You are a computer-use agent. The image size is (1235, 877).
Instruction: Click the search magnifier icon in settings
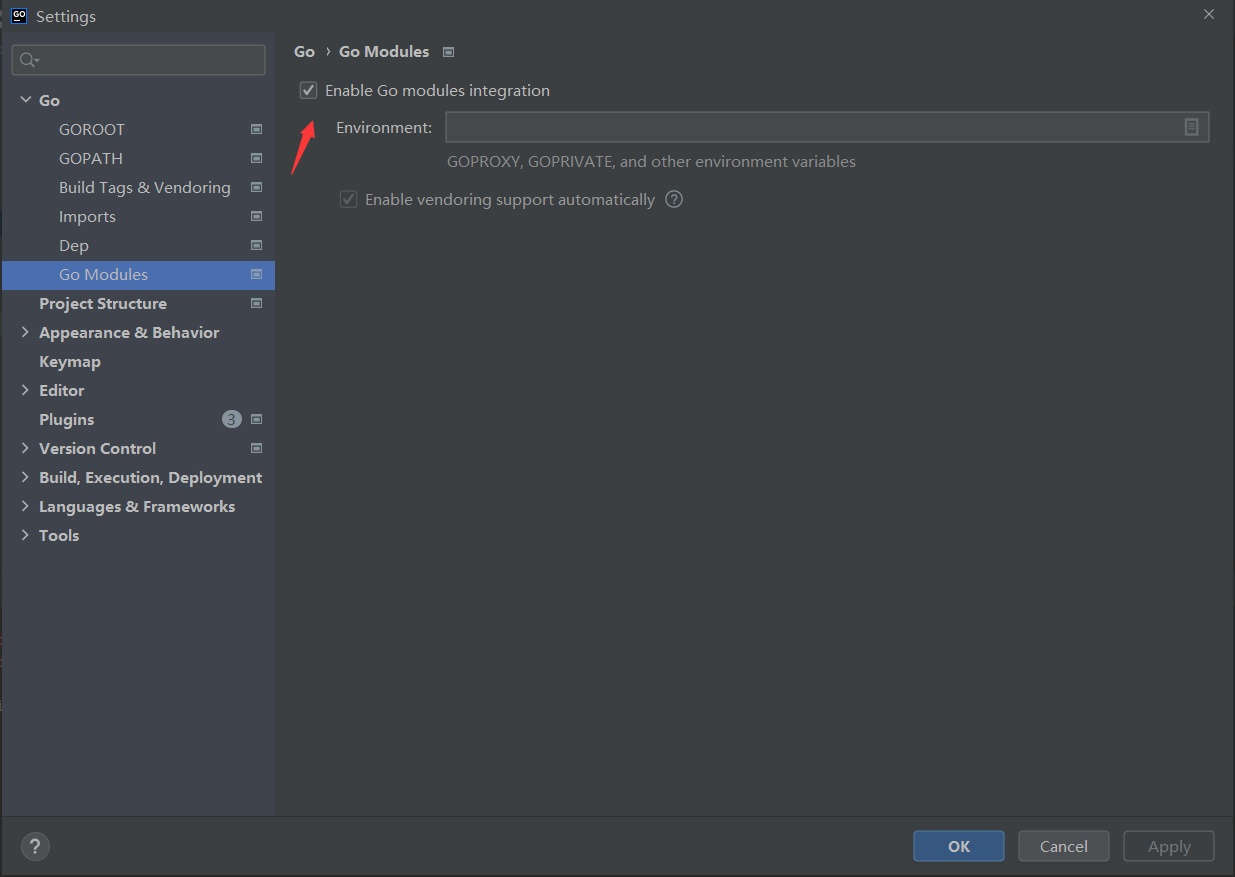point(29,60)
